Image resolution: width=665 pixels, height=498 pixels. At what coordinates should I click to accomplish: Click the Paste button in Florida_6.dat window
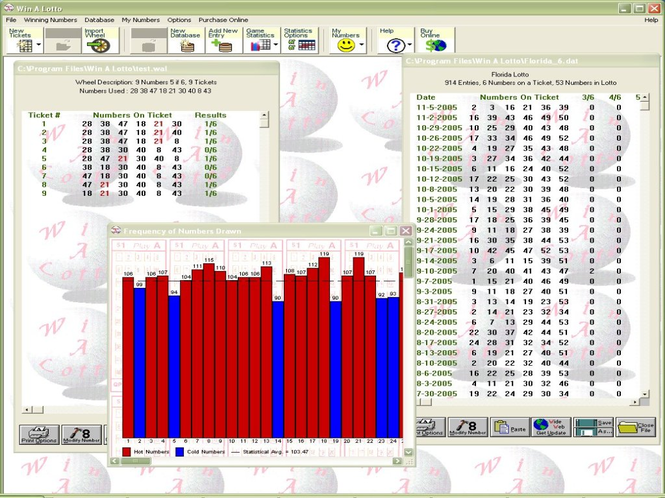(510, 427)
